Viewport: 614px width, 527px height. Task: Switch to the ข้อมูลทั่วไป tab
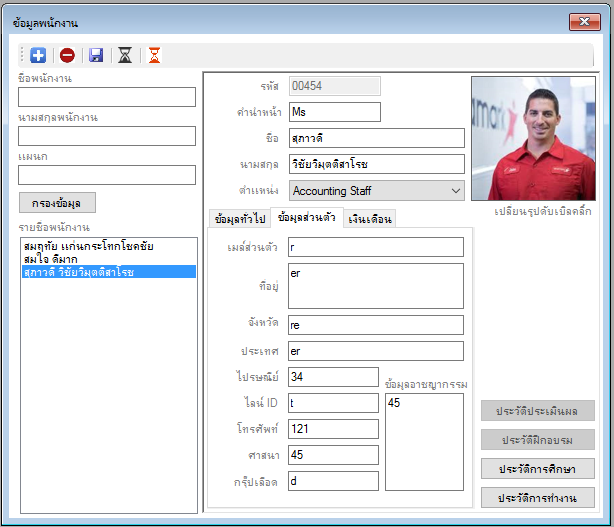[x=240, y=218]
